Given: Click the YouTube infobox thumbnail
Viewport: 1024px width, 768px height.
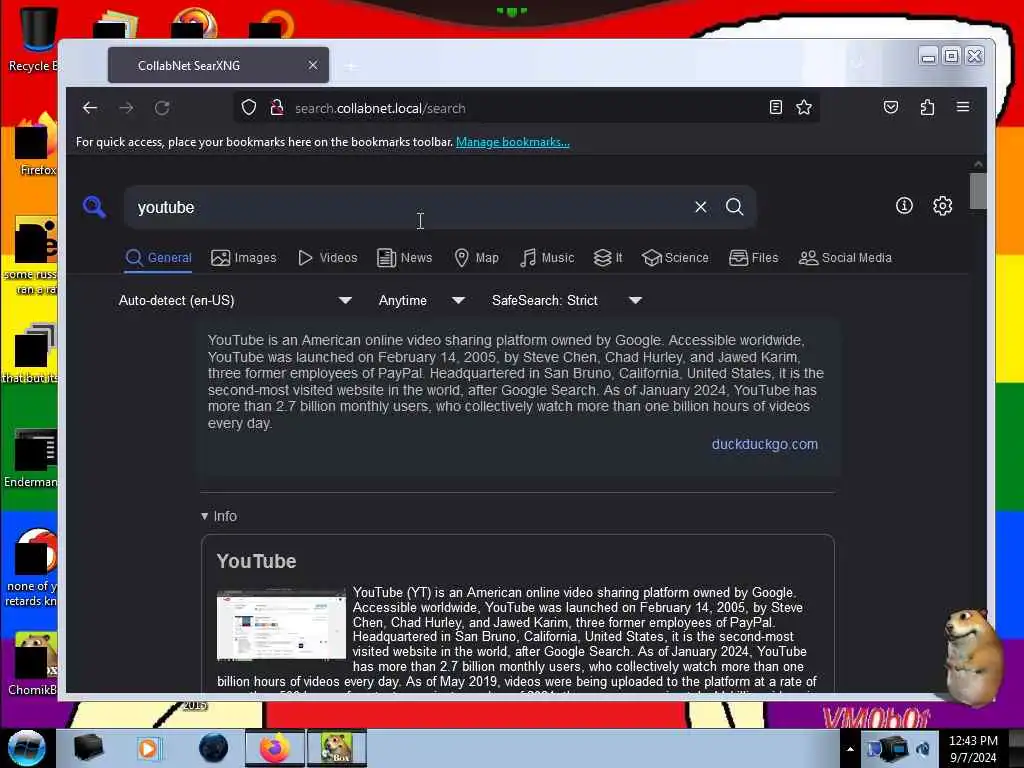Looking at the screenshot, I should 281,625.
